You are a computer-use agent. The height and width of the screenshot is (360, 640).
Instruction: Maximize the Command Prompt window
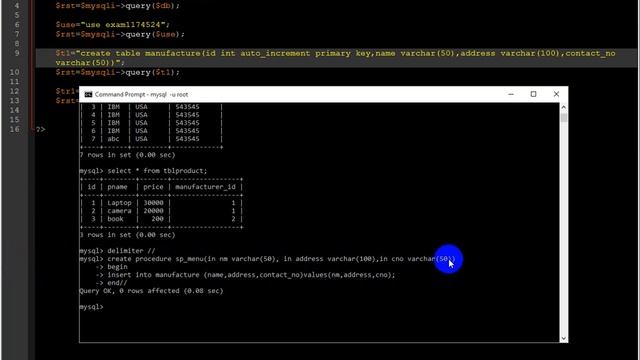(x=533, y=94)
